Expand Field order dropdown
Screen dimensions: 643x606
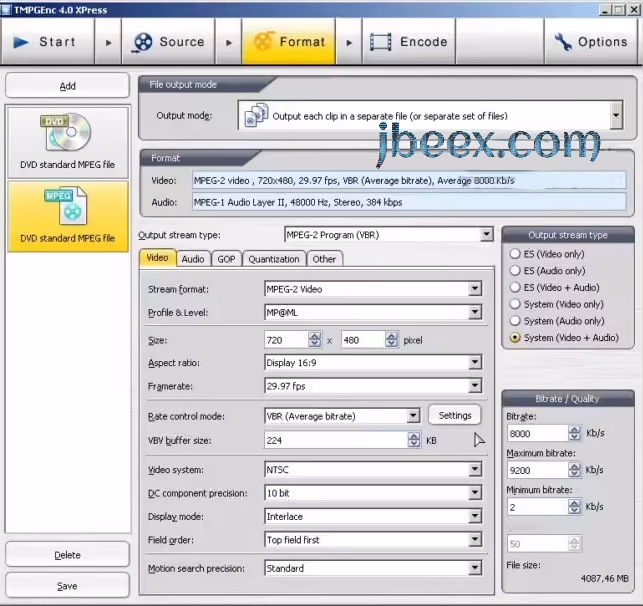pyautogui.click(x=475, y=539)
